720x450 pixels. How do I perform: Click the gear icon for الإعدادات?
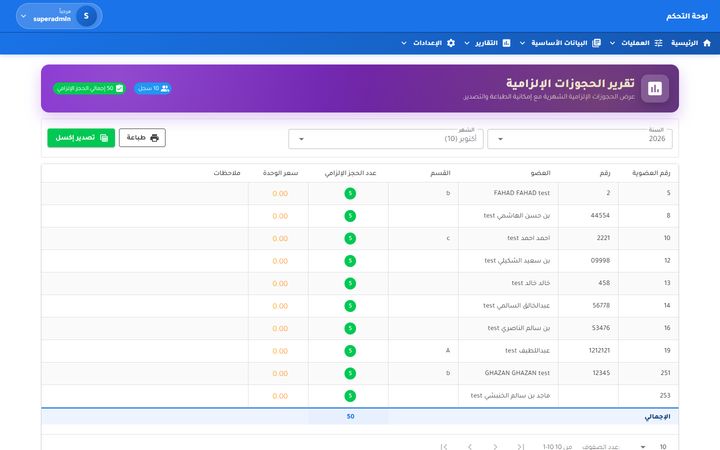tap(451, 43)
